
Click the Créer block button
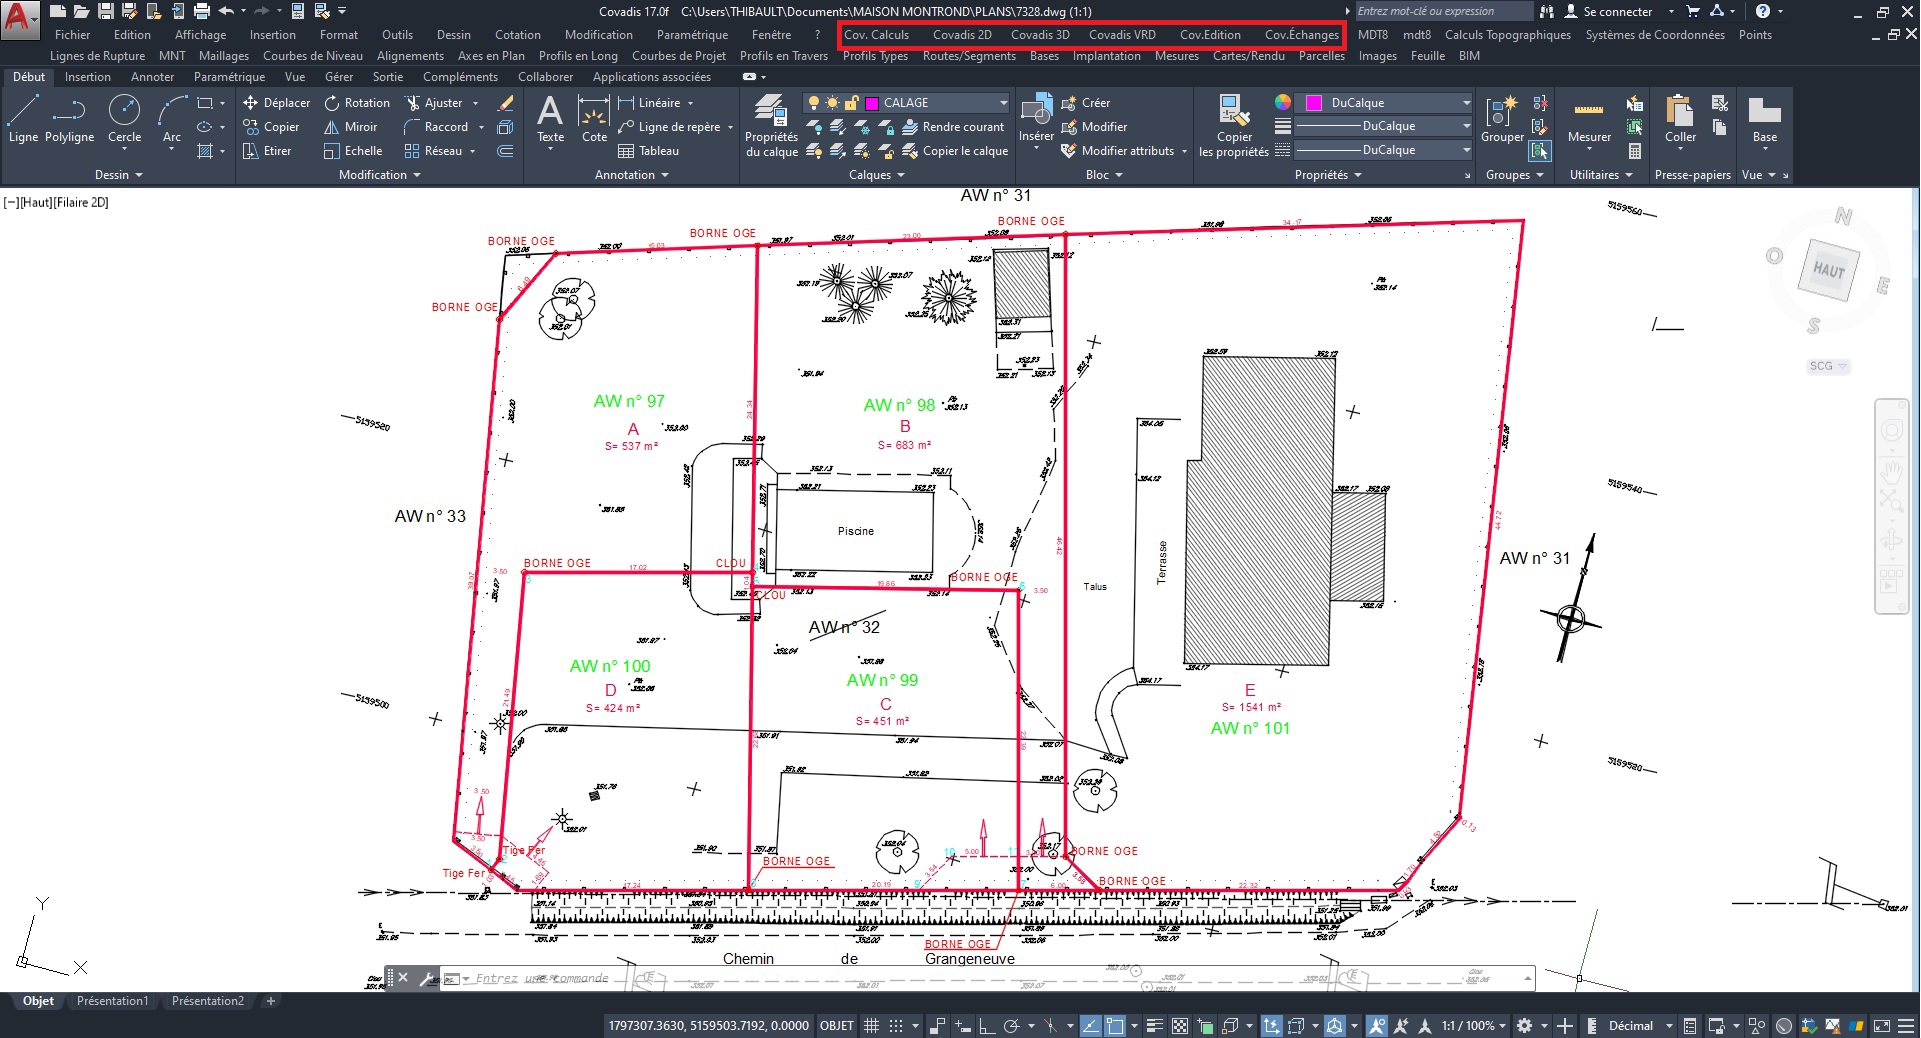coord(1085,103)
